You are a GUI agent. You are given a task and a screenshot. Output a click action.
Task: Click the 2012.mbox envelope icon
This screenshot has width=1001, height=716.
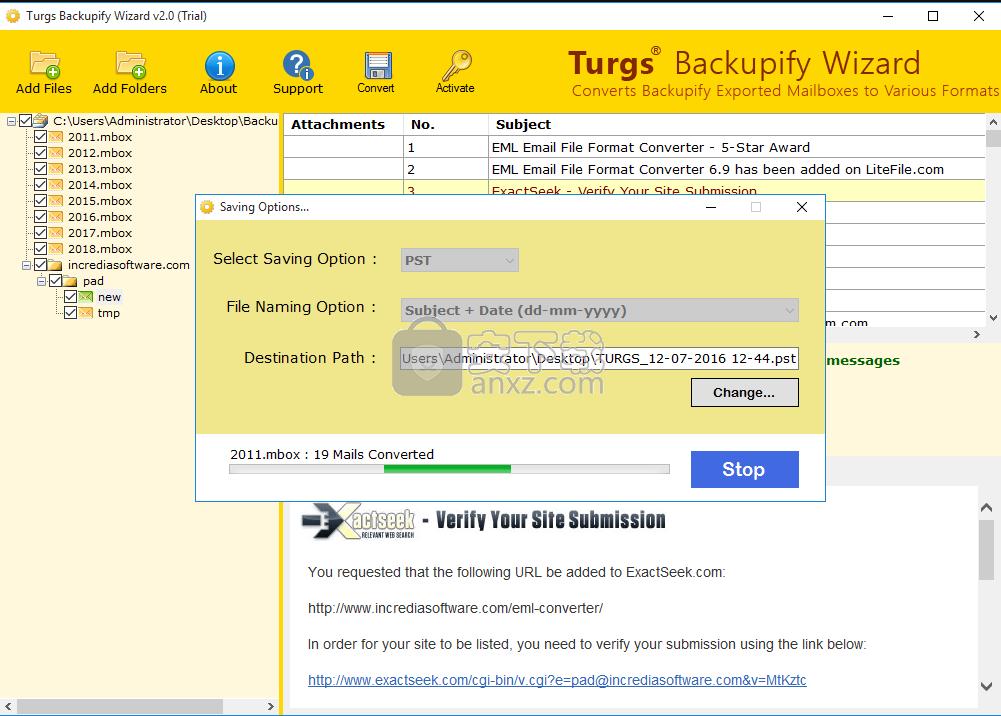(56, 153)
